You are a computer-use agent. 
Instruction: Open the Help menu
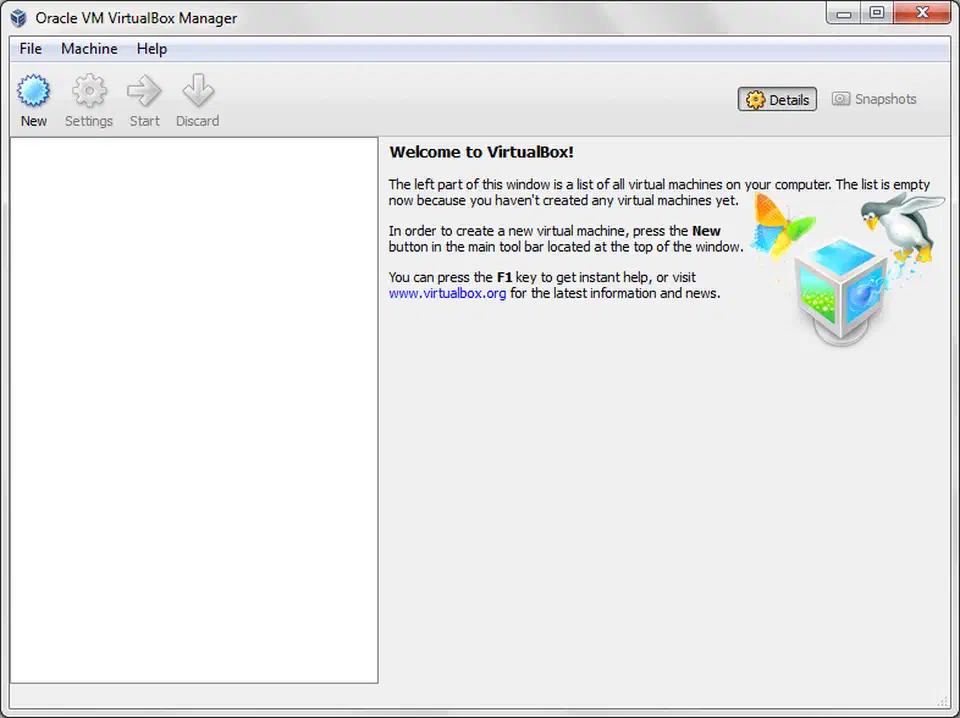pos(151,48)
